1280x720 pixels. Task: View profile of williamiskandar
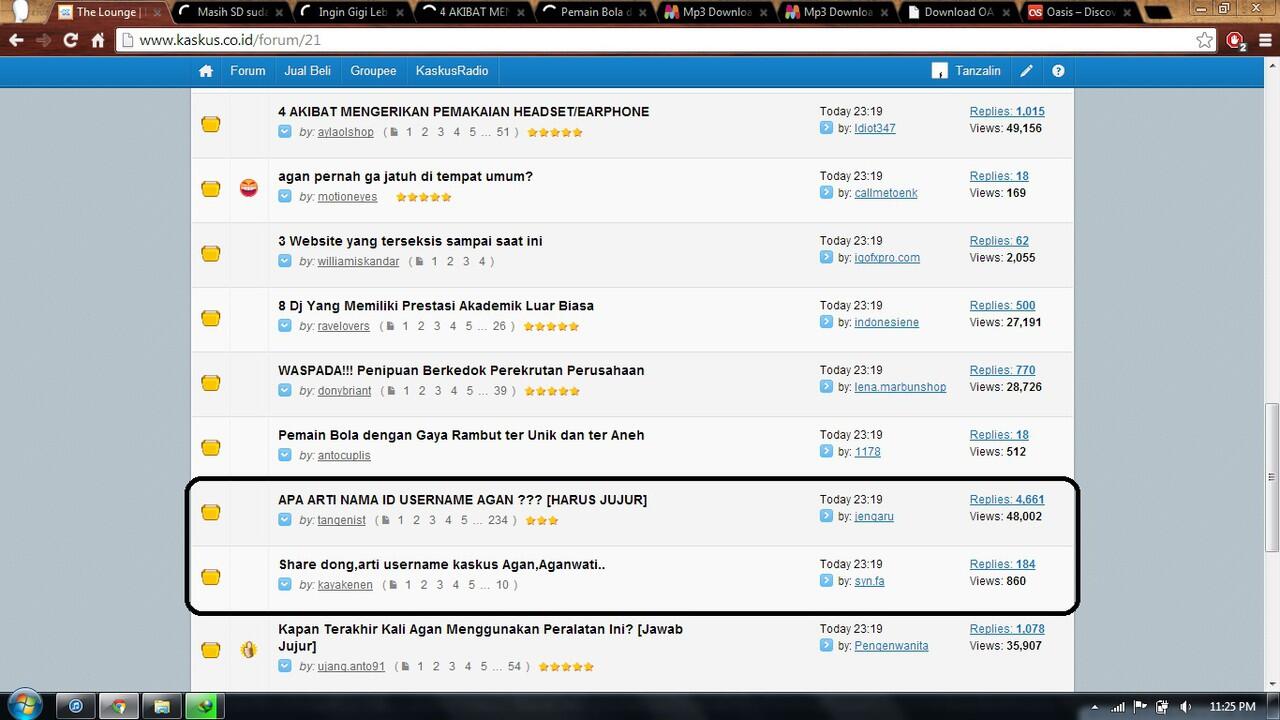358,261
